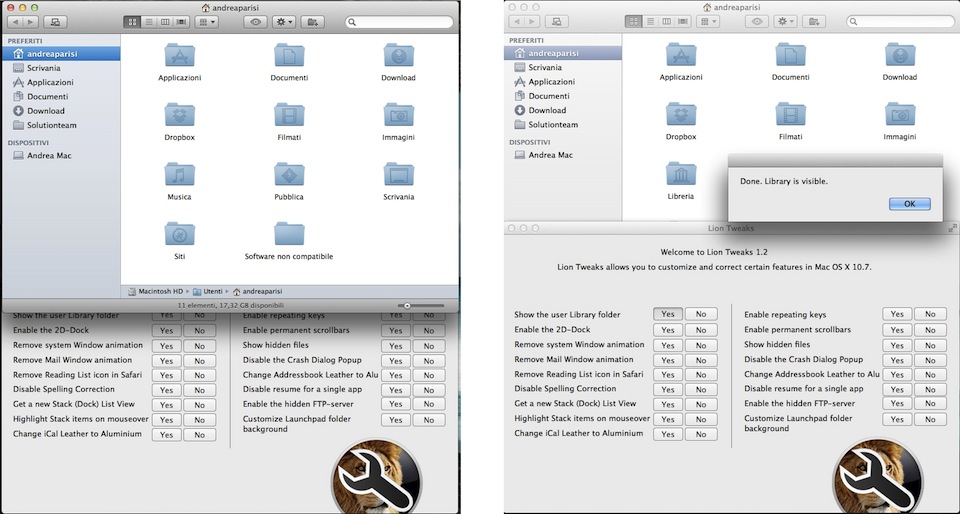Switch right Finder window to list view
The height and width of the screenshot is (514, 960).
[650, 21]
